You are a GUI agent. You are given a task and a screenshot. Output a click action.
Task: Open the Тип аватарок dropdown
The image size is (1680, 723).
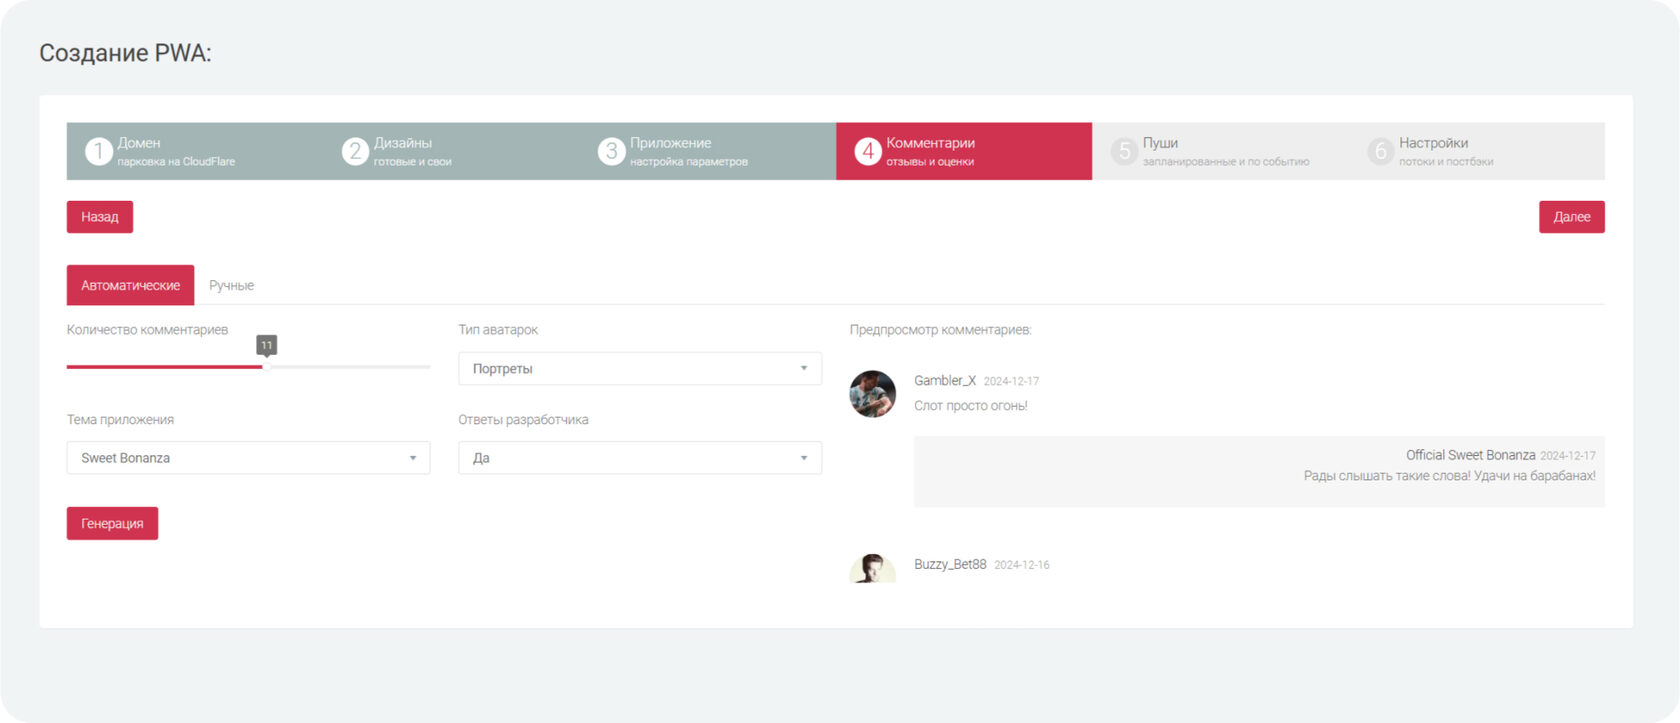point(639,369)
